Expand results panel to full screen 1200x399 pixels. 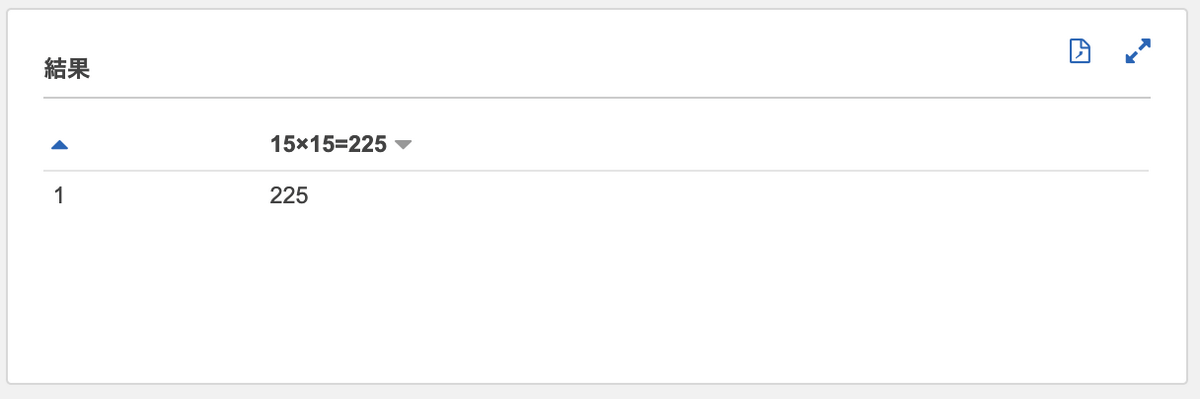click(1138, 51)
